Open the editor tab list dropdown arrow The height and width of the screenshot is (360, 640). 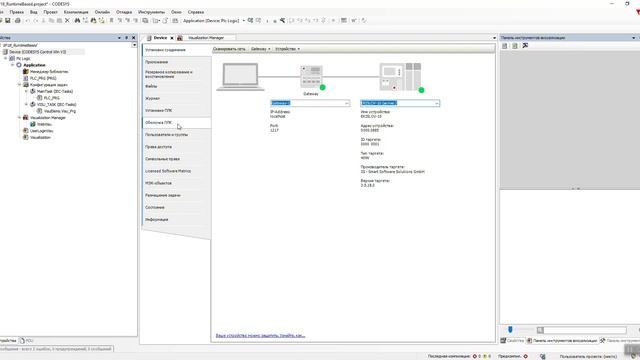click(494, 38)
